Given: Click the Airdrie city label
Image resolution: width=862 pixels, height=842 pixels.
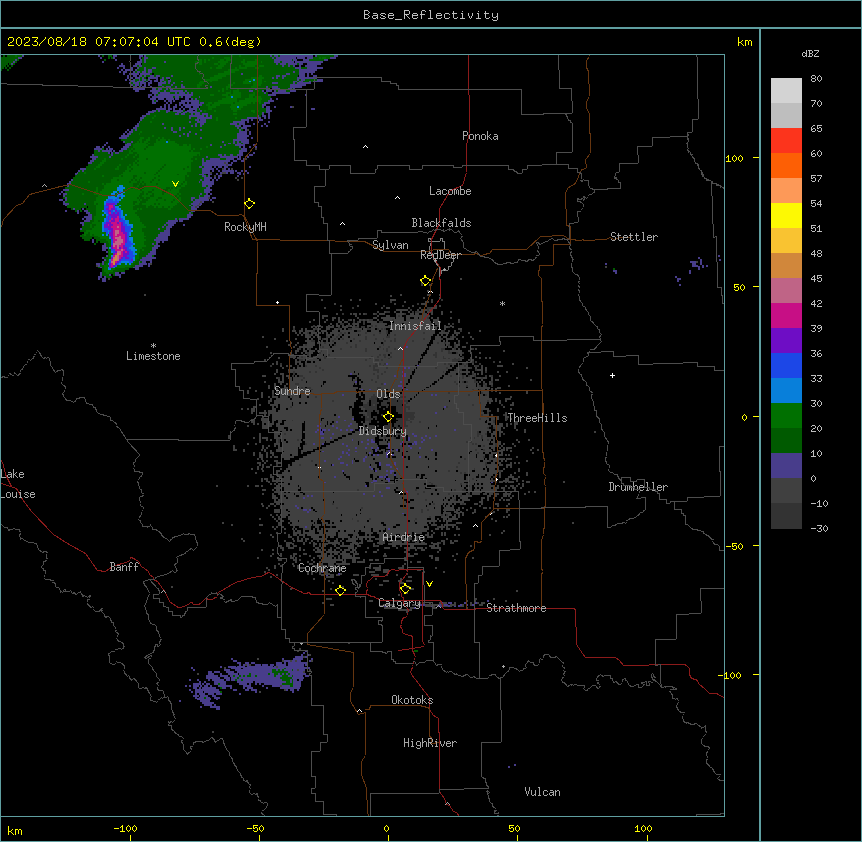Looking at the screenshot, I should click(404, 537).
